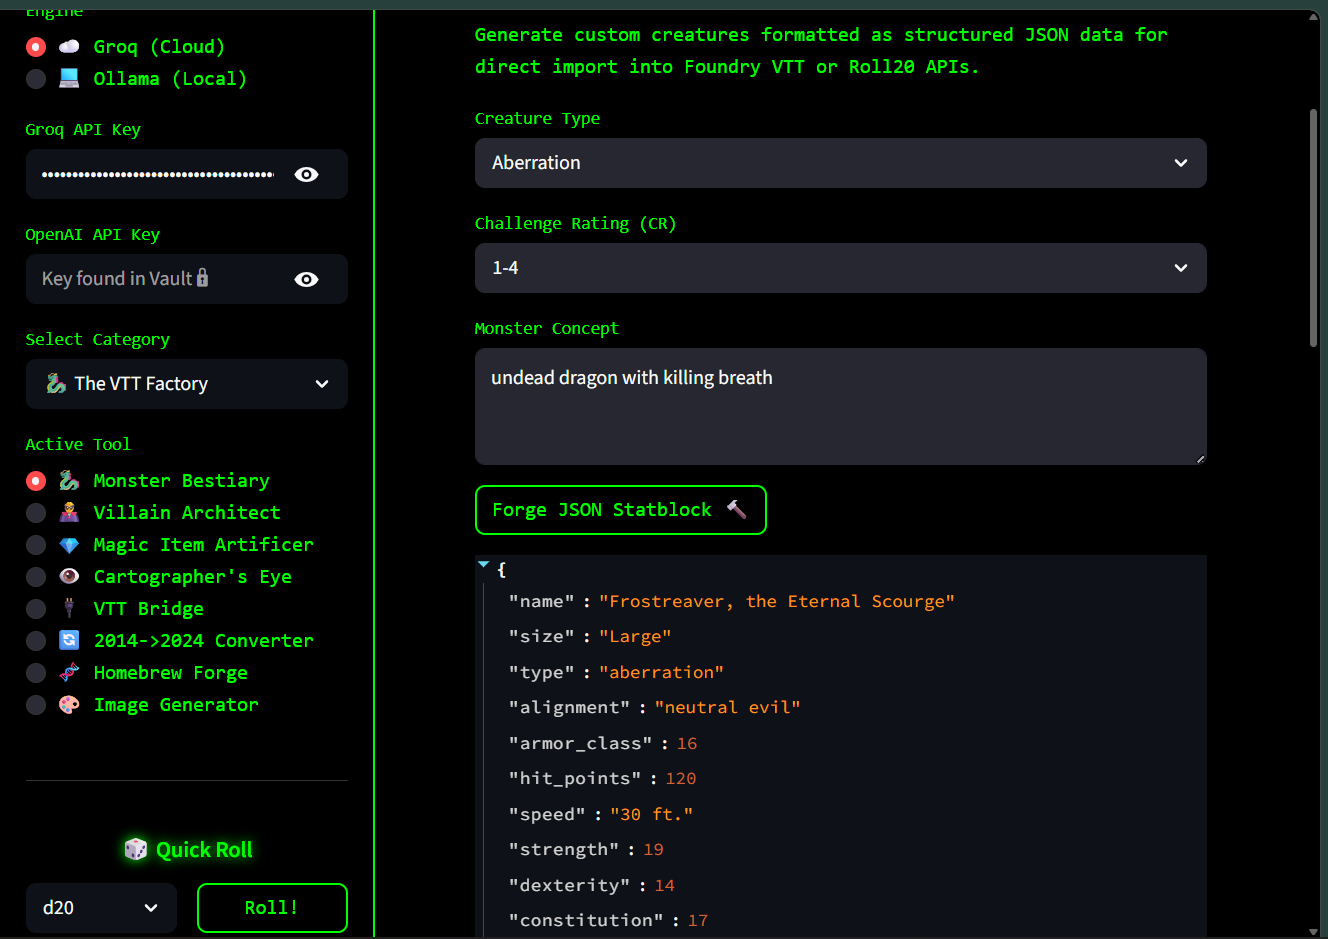Click the cloud icon next to Groq
The image size is (1328, 939).
69,47
